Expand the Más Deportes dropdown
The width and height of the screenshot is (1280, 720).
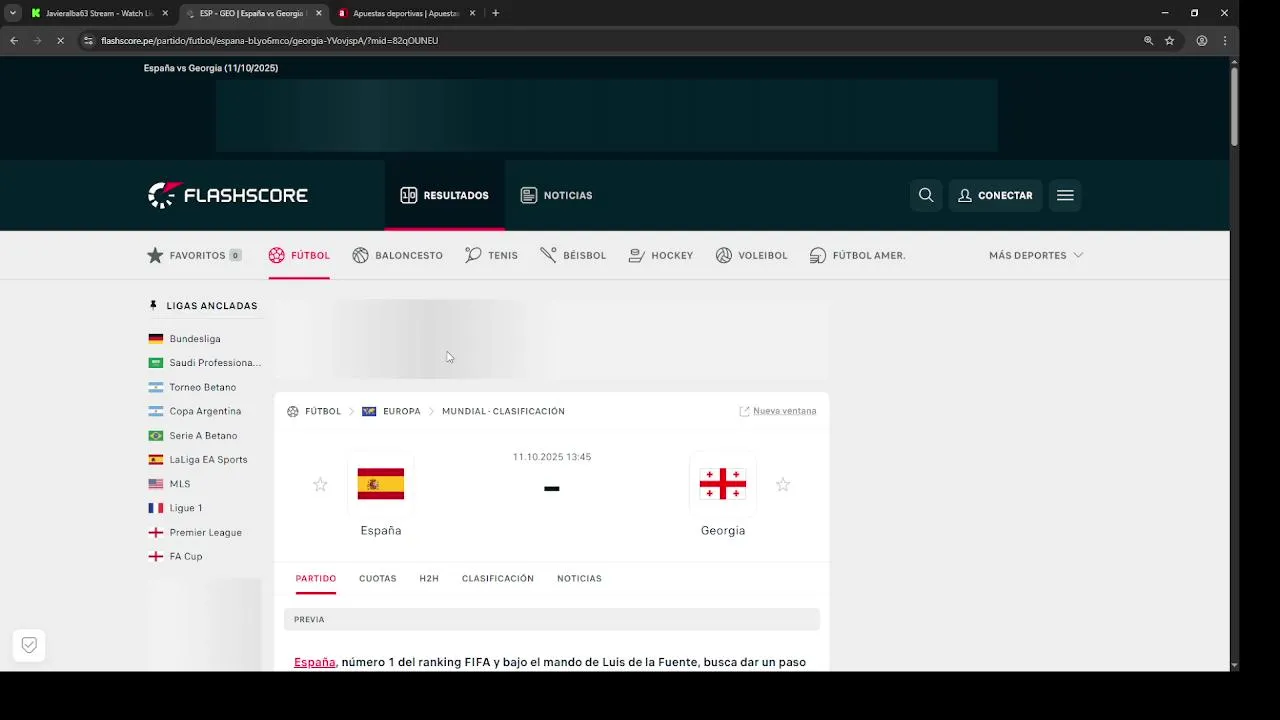tap(1036, 255)
